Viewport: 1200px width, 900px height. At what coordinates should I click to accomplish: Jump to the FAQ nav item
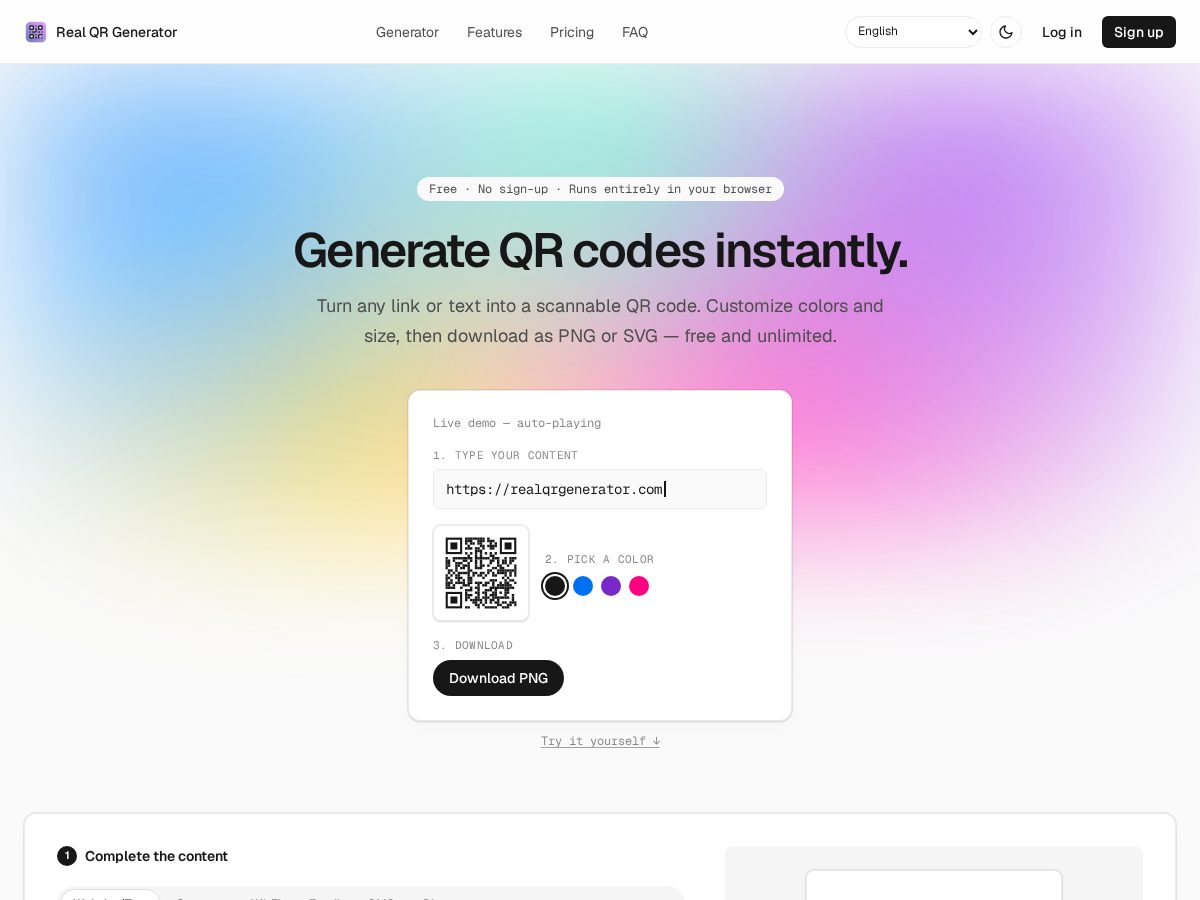(635, 32)
